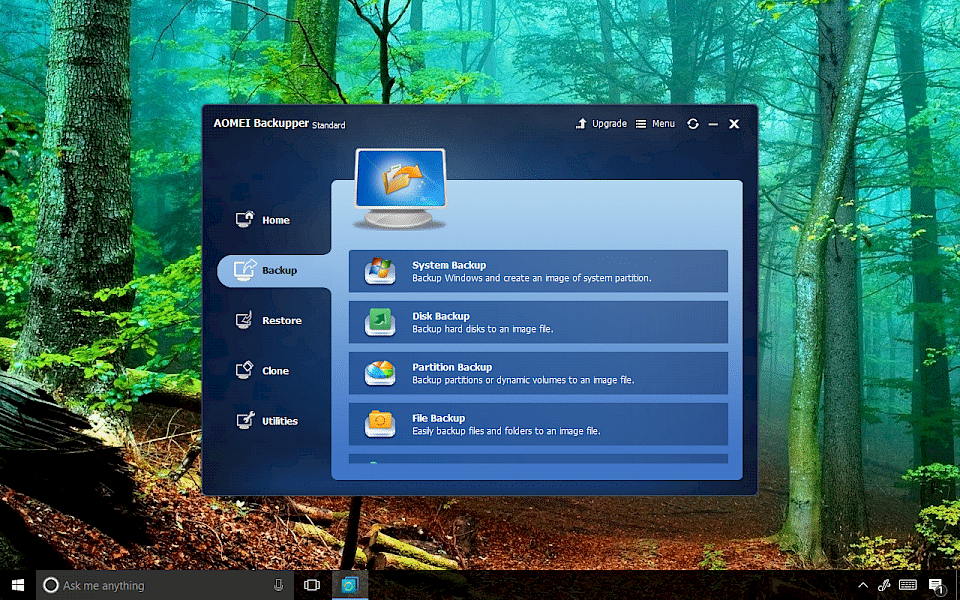Click the File Backup folder icon
Image resolution: width=960 pixels, height=600 pixels.
click(380, 424)
